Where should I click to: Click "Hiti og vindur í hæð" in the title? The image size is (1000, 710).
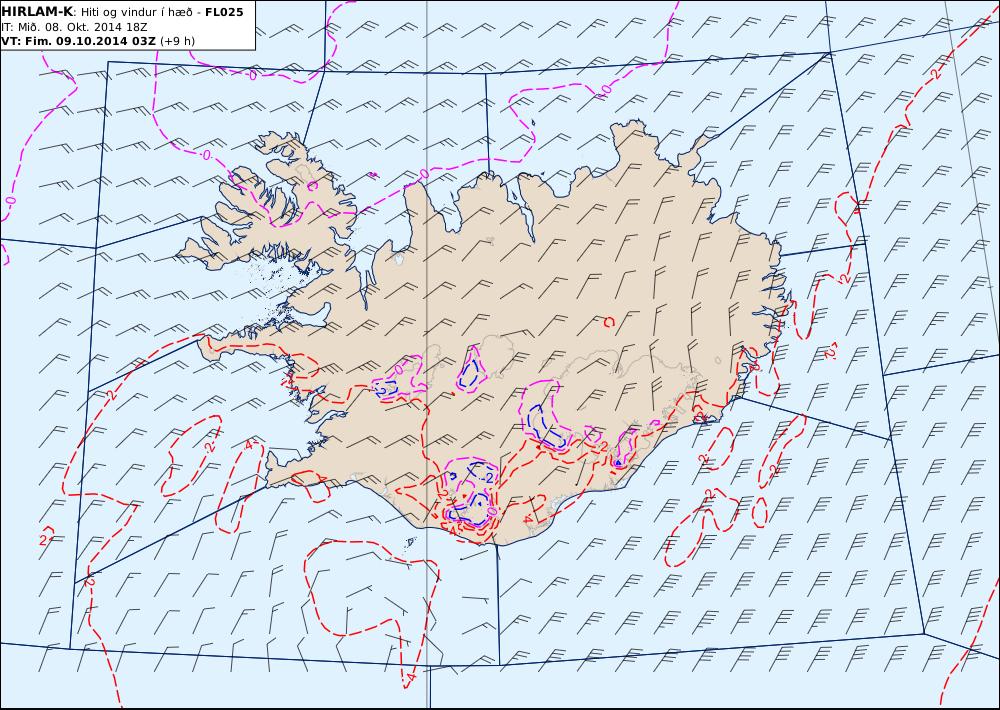click(135, 12)
